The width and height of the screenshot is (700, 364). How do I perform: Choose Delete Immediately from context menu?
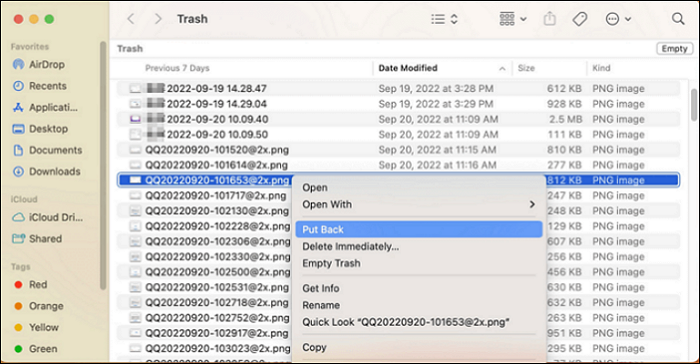coord(419,247)
